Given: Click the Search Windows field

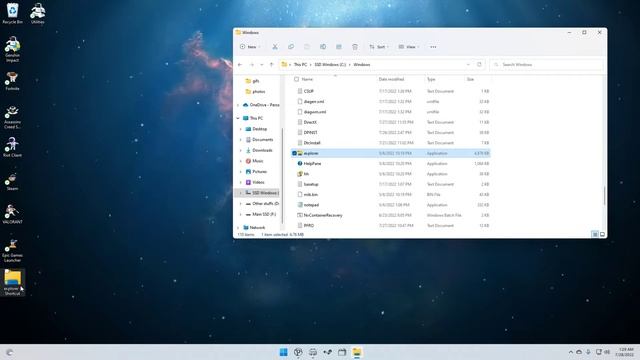Looking at the screenshot, I should 547,64.
